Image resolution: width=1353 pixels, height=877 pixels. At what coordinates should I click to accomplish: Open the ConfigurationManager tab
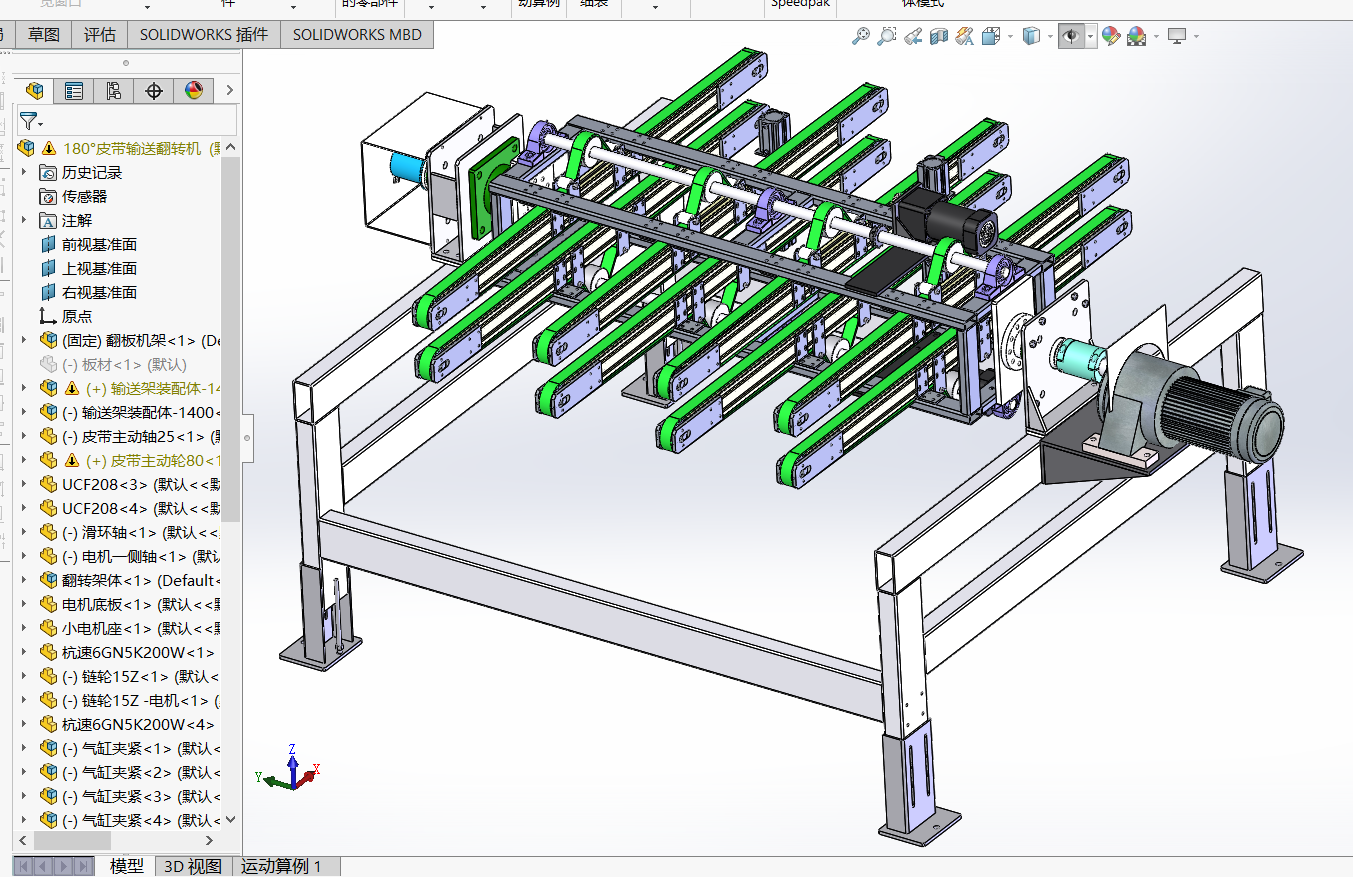[114, 91]
